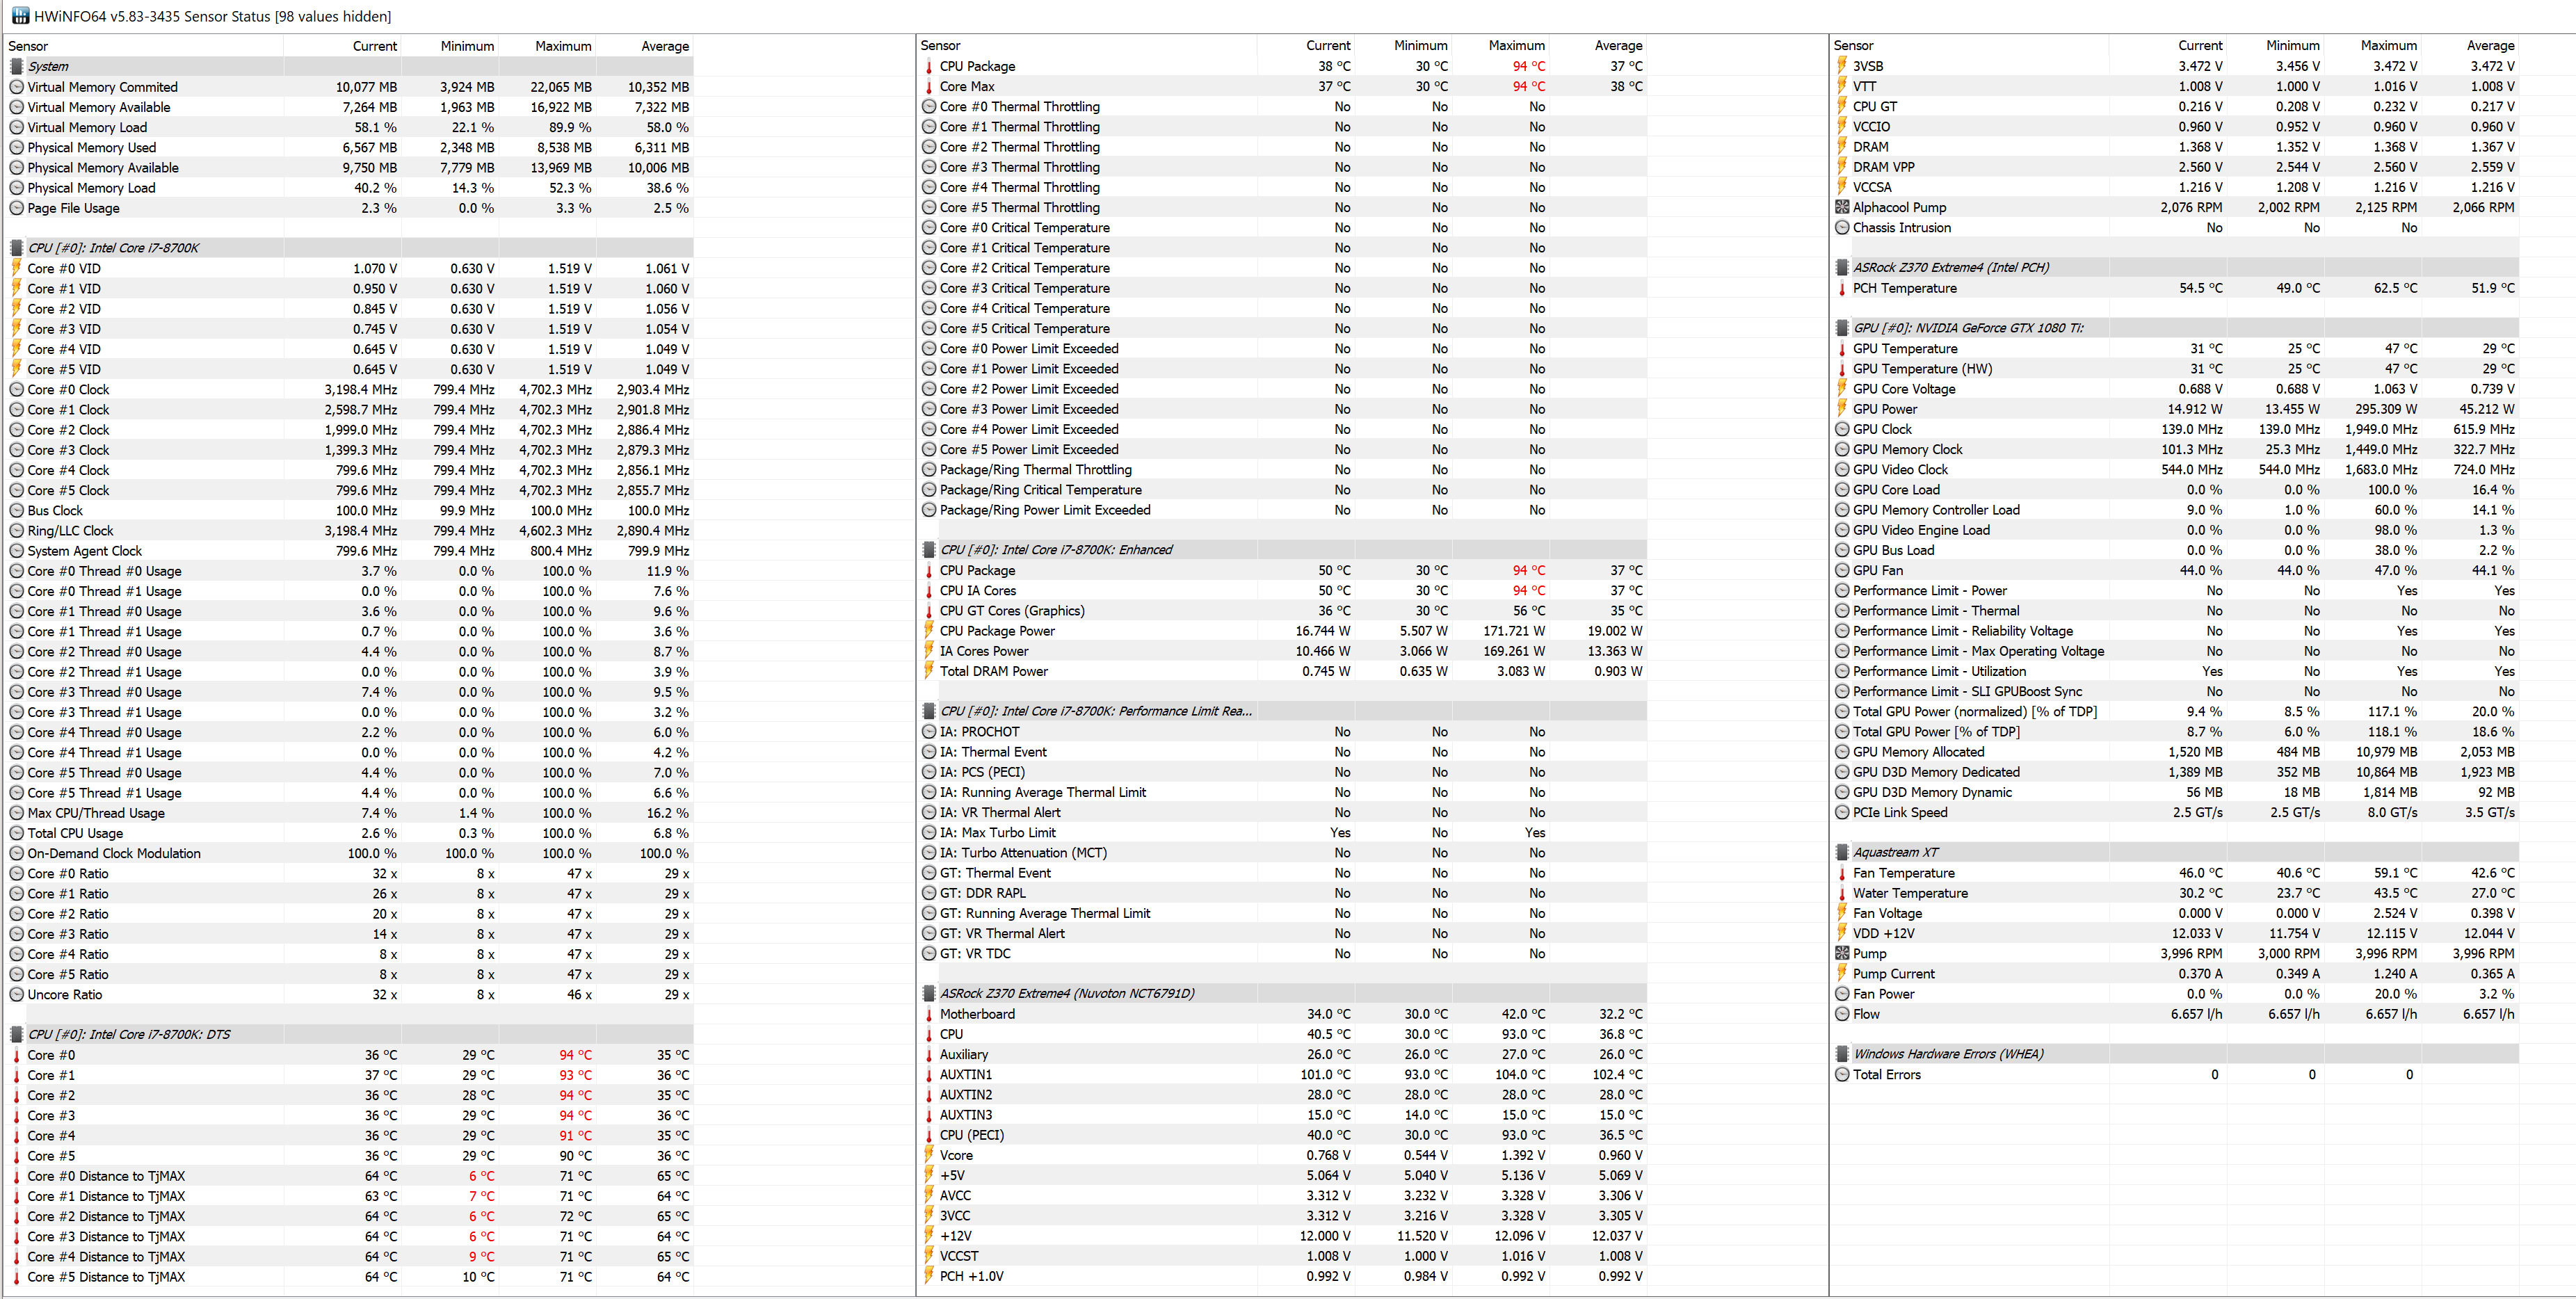Screen dimensions: 2576x1299
Task: Click the thermometer icon beside PCH Temperature
Action: point(1842,288)
